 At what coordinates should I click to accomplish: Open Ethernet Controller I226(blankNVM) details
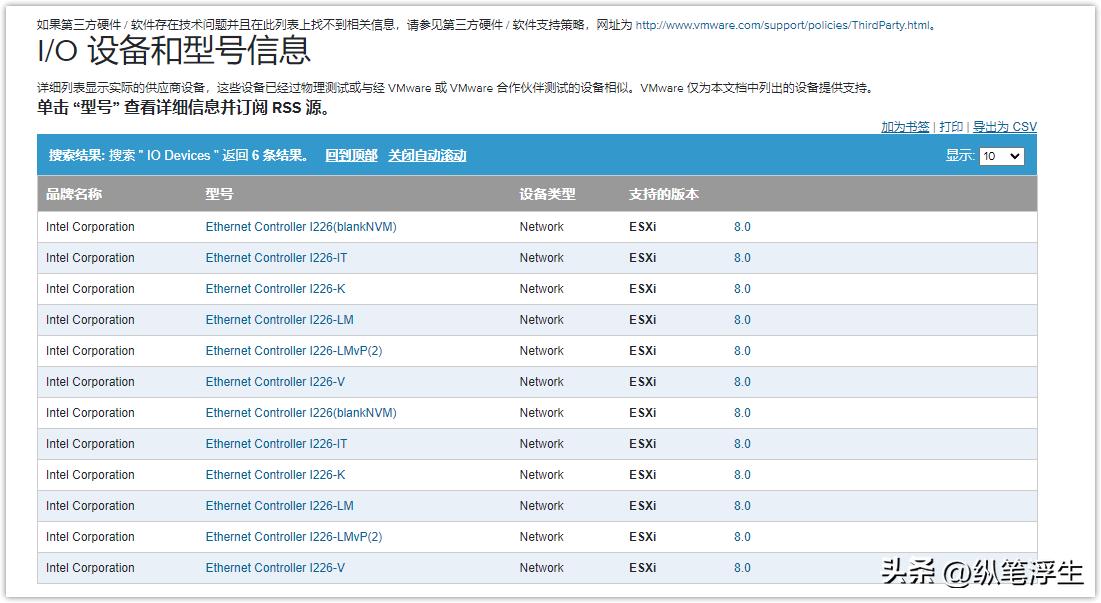point(300,227)
